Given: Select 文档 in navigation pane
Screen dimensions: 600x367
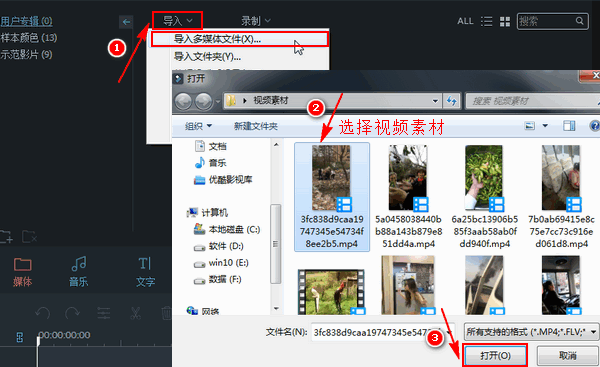Looking at the screenshot, I should 211,146.
